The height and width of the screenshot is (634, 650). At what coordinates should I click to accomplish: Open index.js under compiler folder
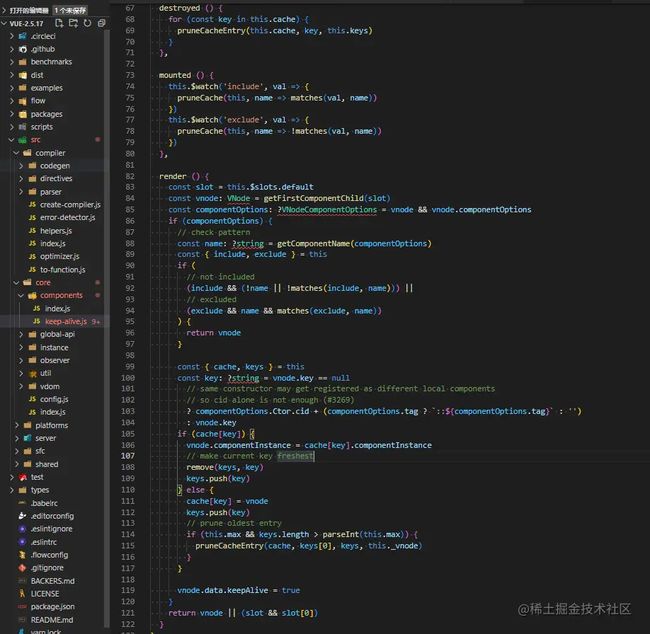53,244
